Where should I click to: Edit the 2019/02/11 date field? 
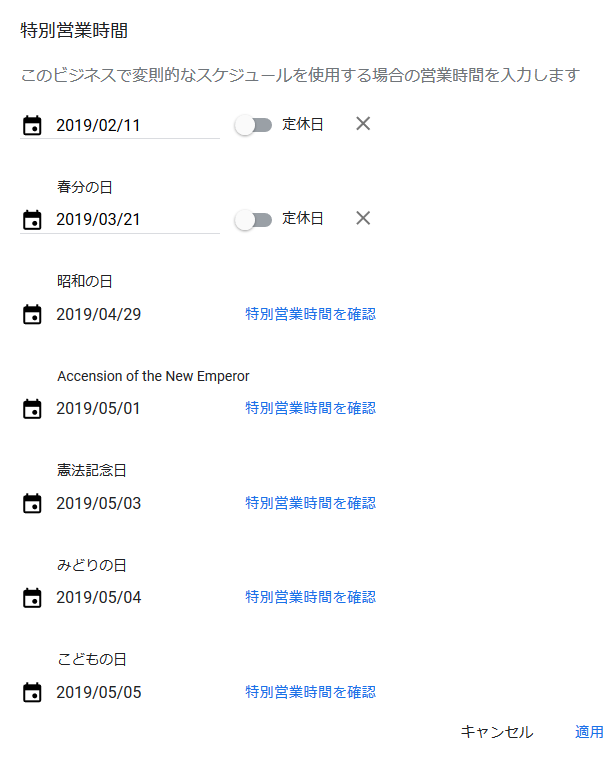pos(135,125)
